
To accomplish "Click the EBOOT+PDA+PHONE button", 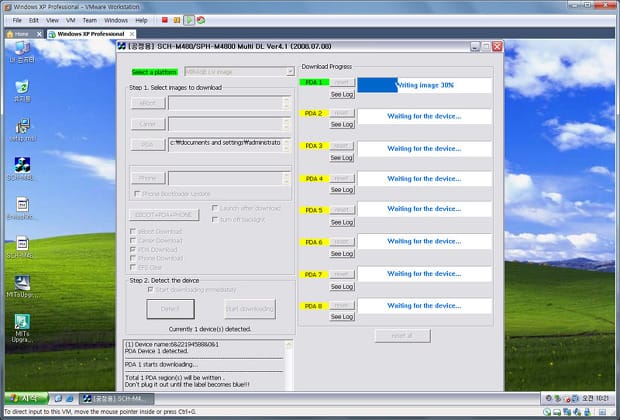I will (164, 215).
